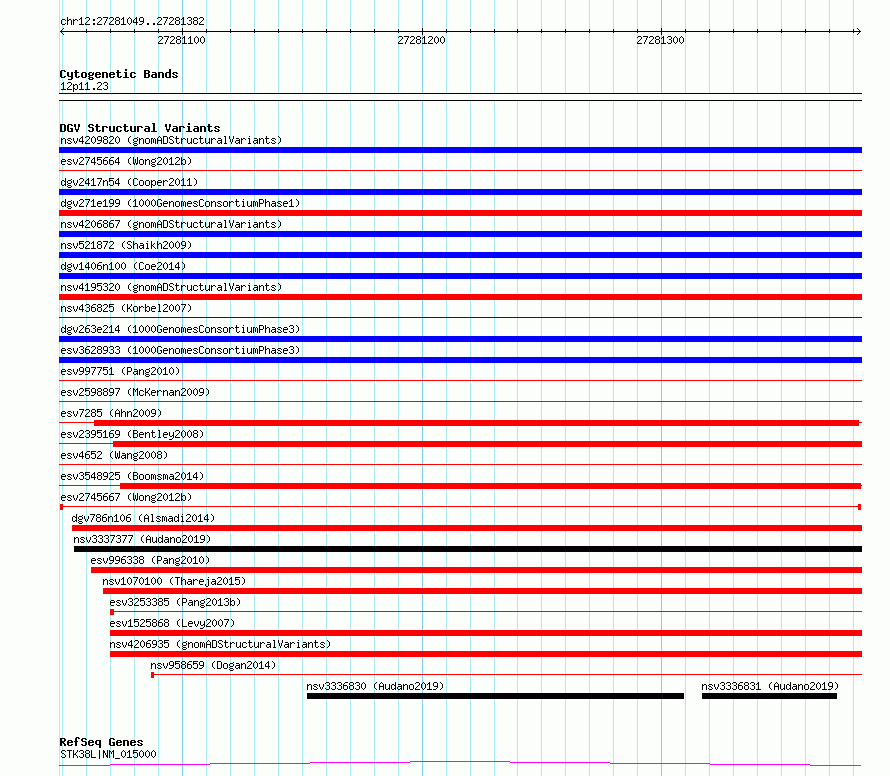Select the esv2395169 (Bentley2008) label
The height and width of the screenshot is (776, 890).
click(132, 434)
